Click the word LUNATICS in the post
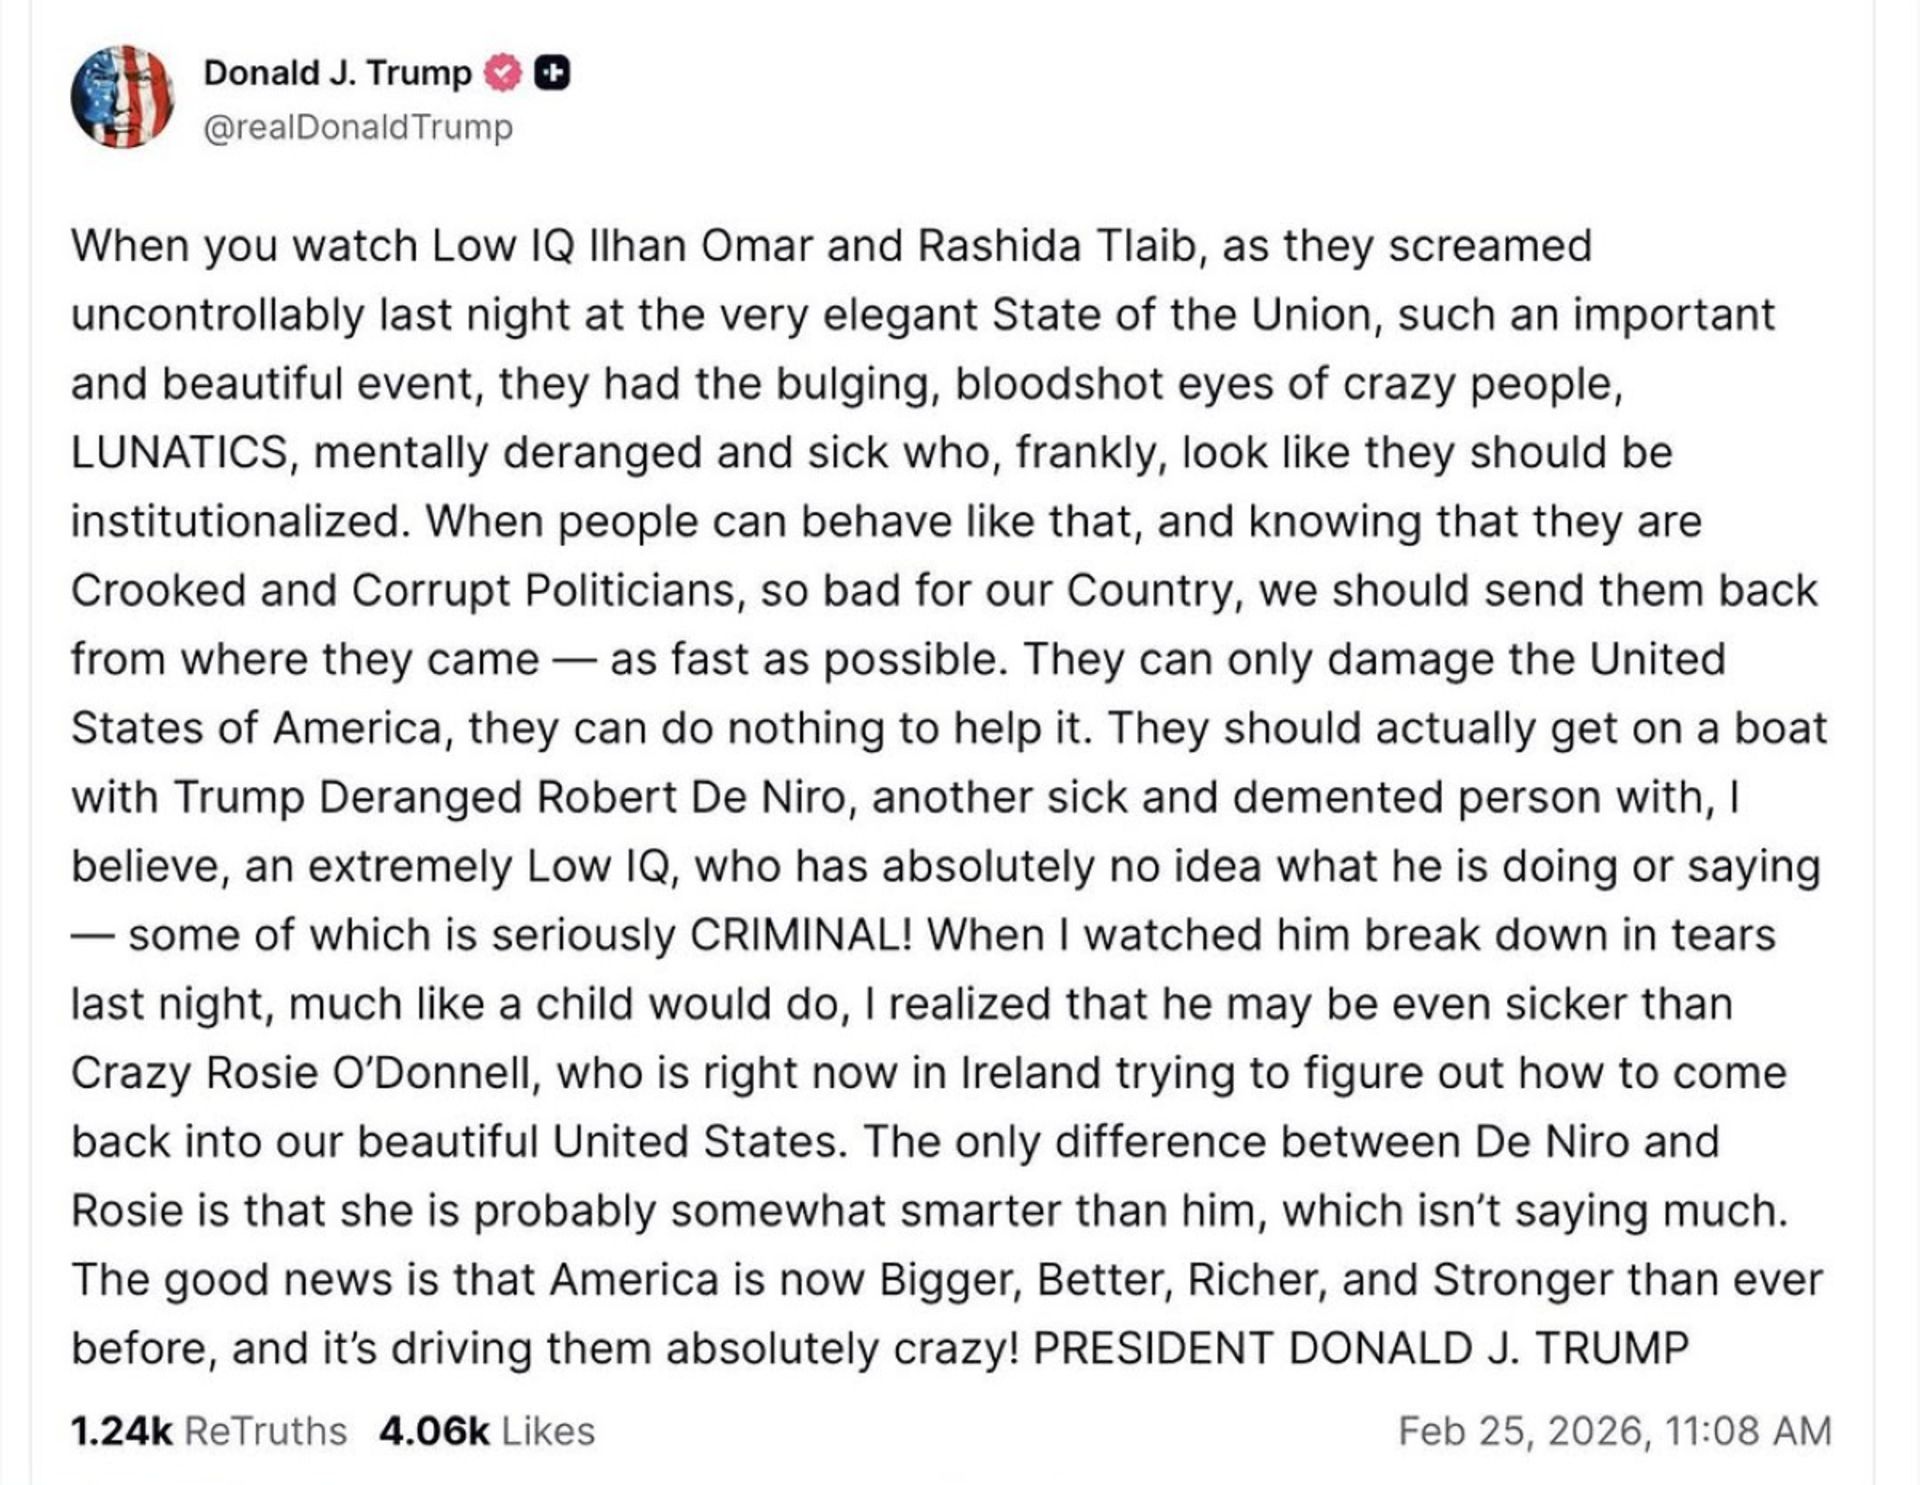Image resolution: width=1920 pixels, height=1485 pixels. 179,453
